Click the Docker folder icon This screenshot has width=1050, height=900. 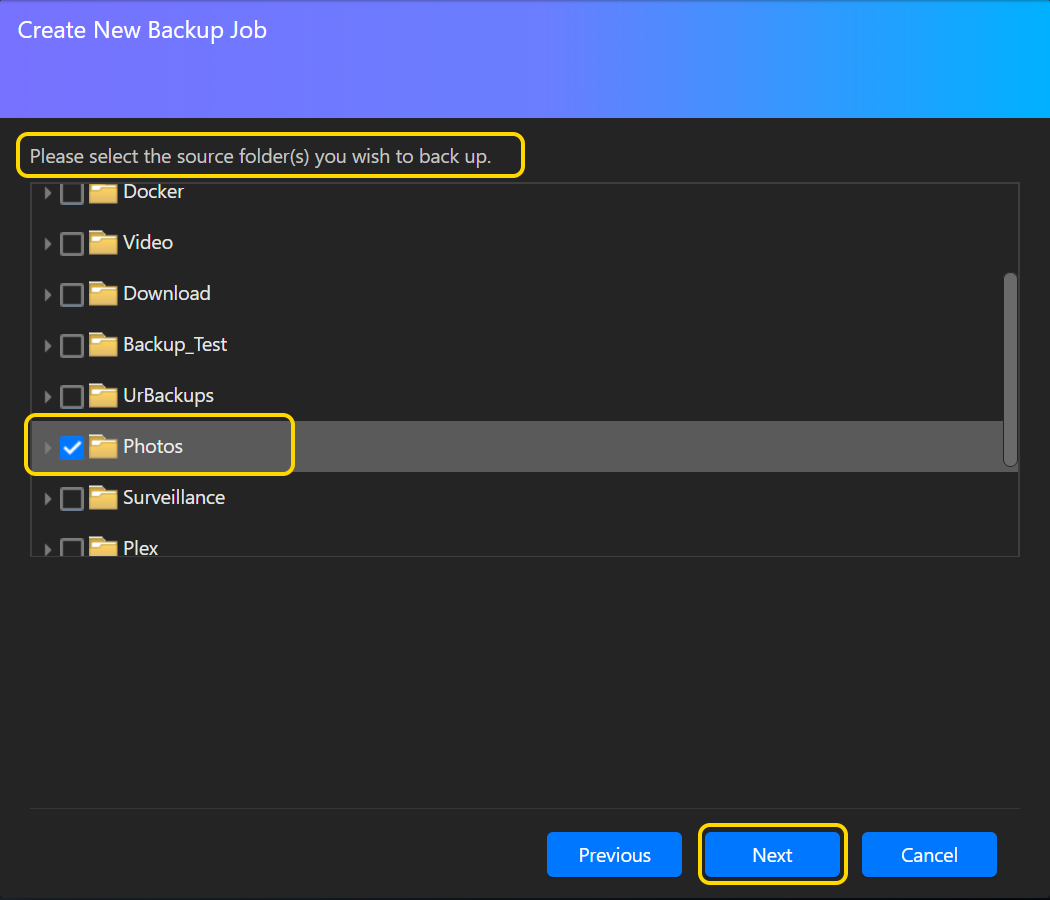coord(103,193)
